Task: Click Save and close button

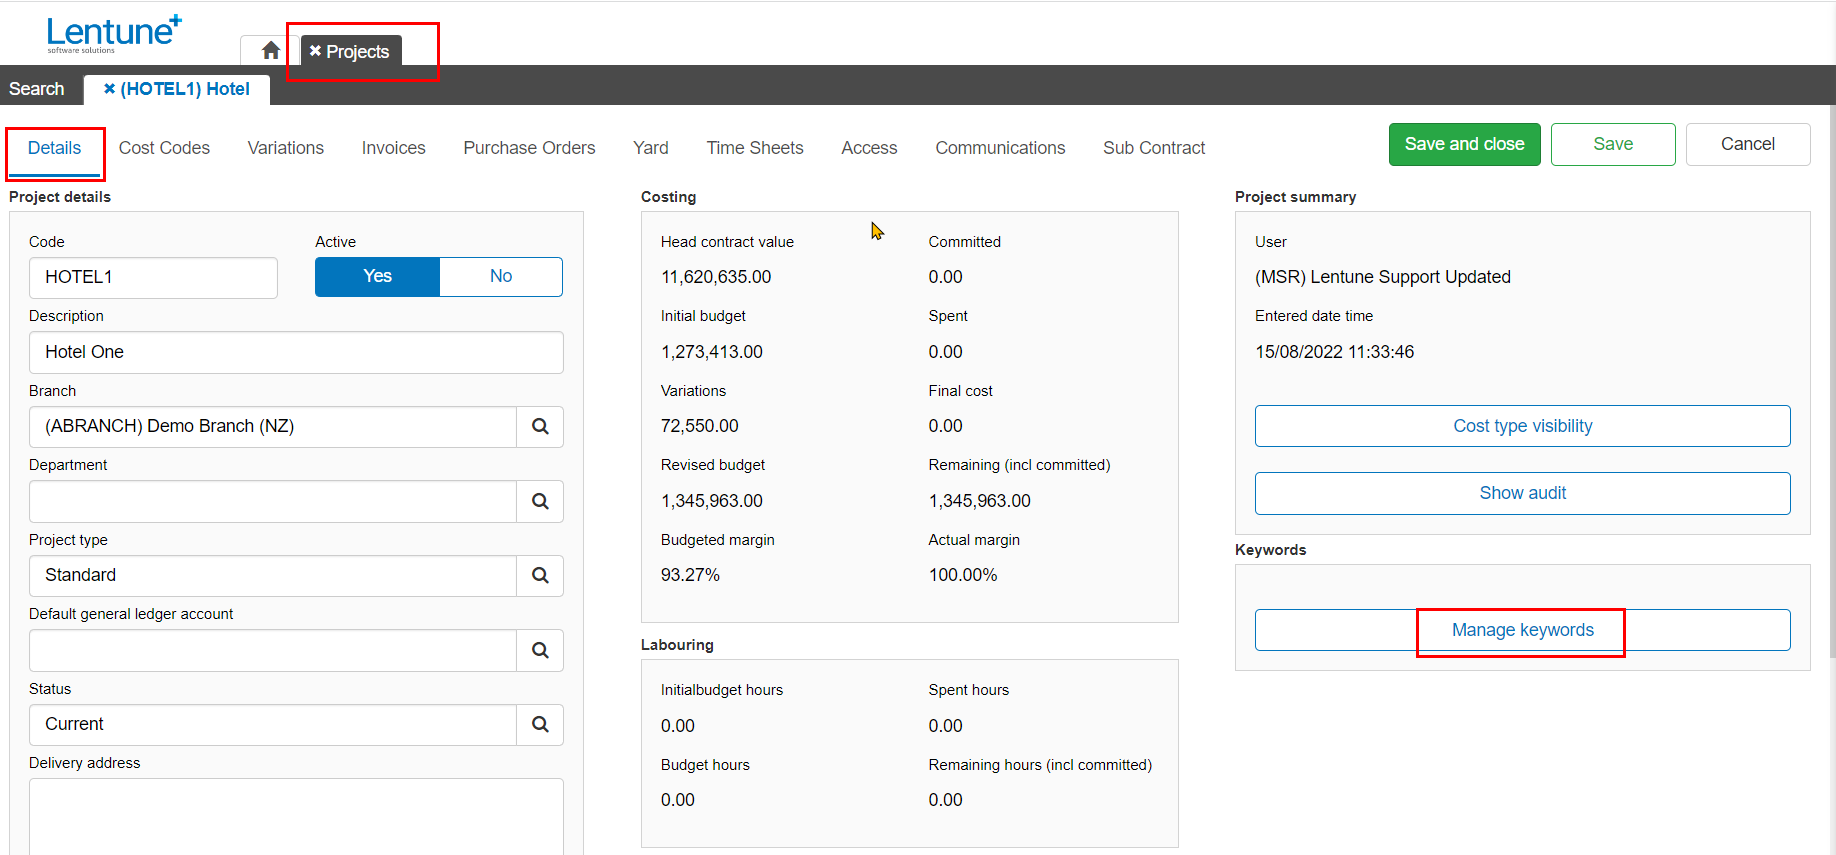Action: coord(1464,145)
